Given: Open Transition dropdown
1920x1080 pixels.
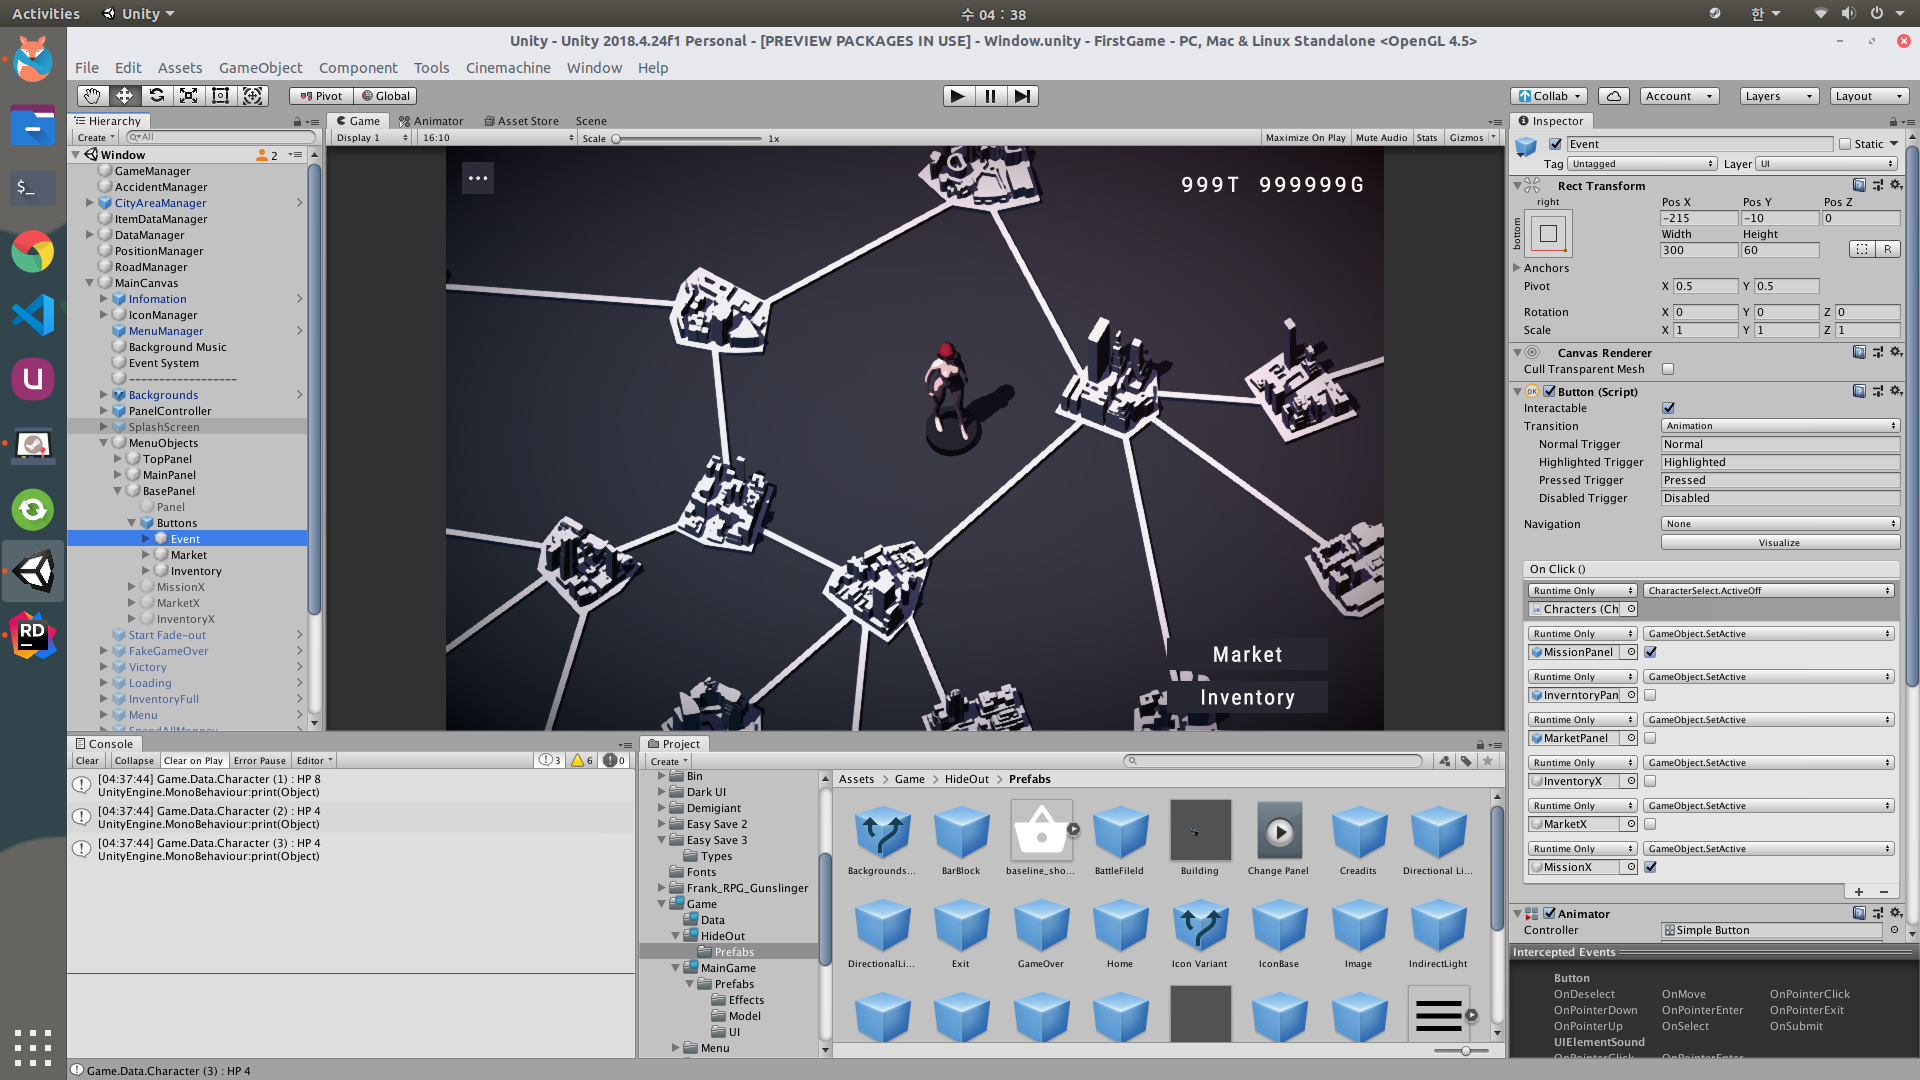Looking at the screenshot, I should coord(1780,426).
